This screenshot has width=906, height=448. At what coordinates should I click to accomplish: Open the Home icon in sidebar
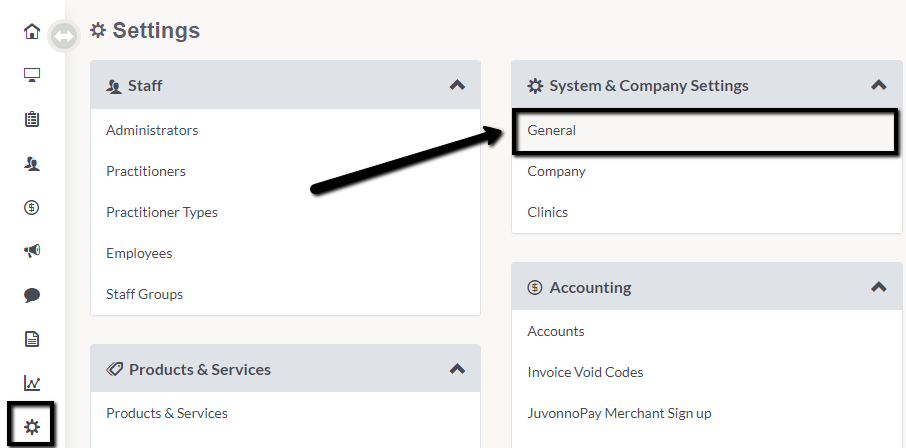tap(32, 31)
